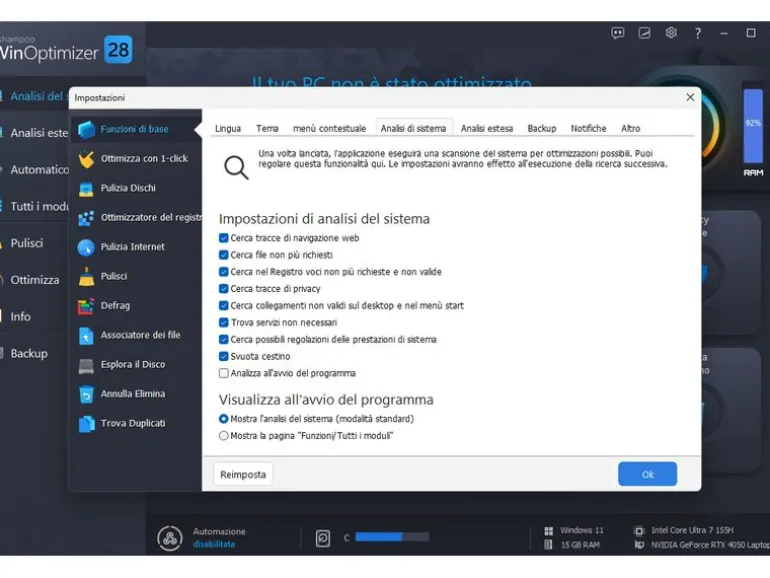
Task: Confirm settings with Ok button
Action: pos(647,475)
